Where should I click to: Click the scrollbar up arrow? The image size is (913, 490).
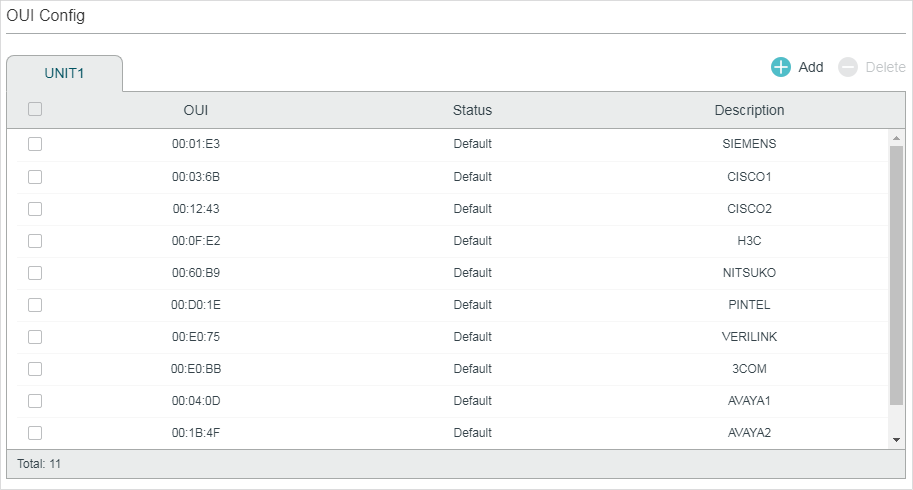point(896,138)
